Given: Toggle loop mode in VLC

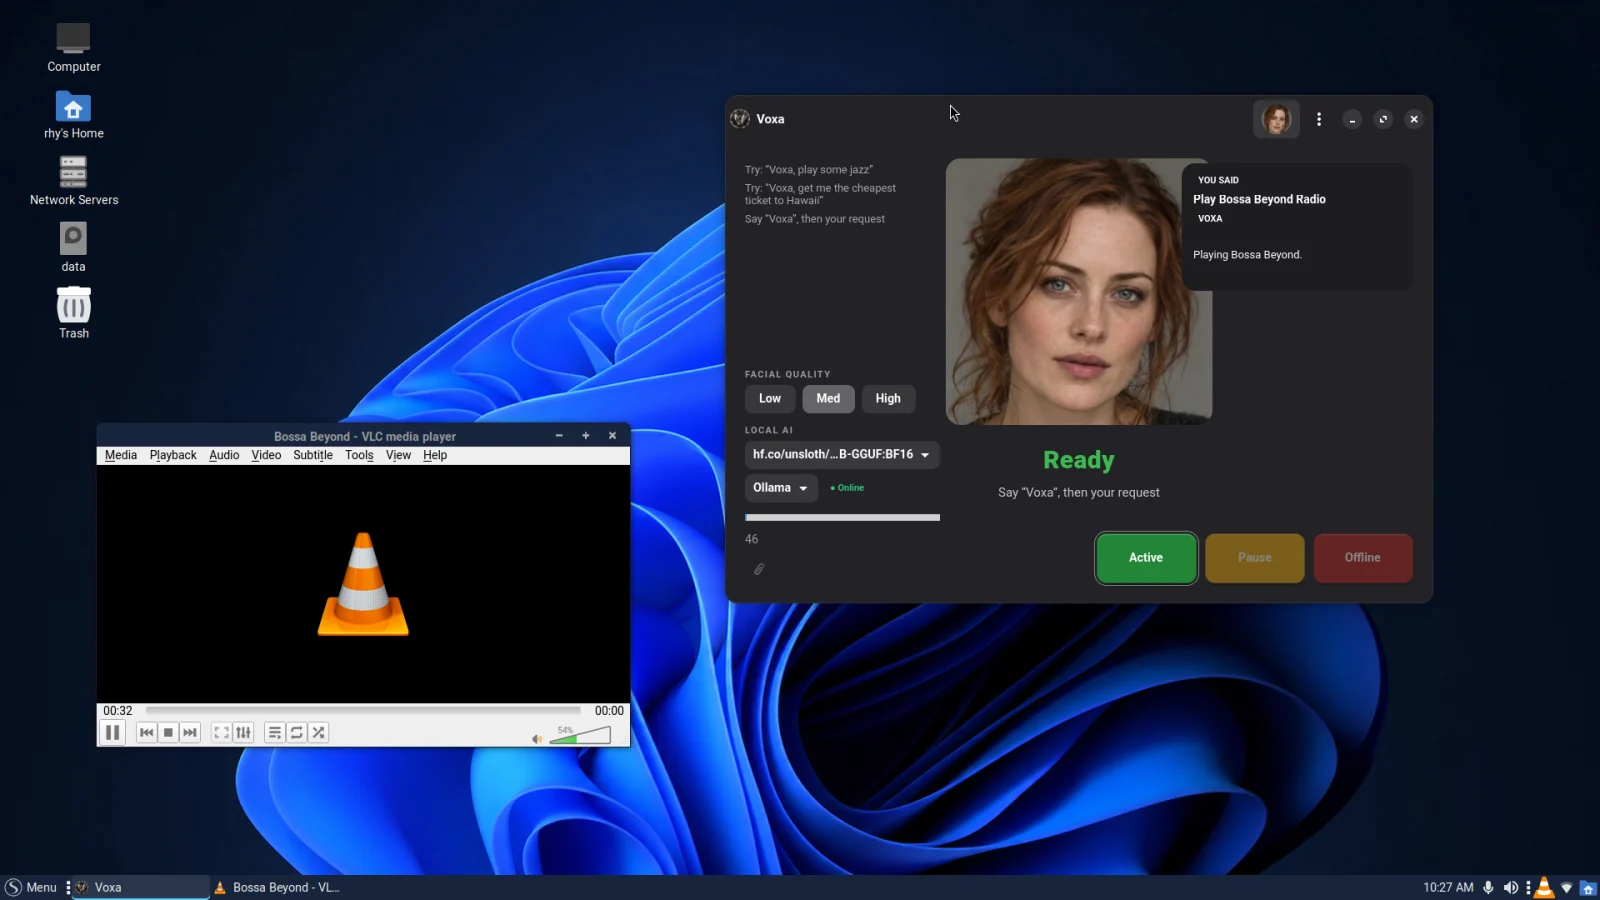Looking at the screenshot, I should coord(296,733).
